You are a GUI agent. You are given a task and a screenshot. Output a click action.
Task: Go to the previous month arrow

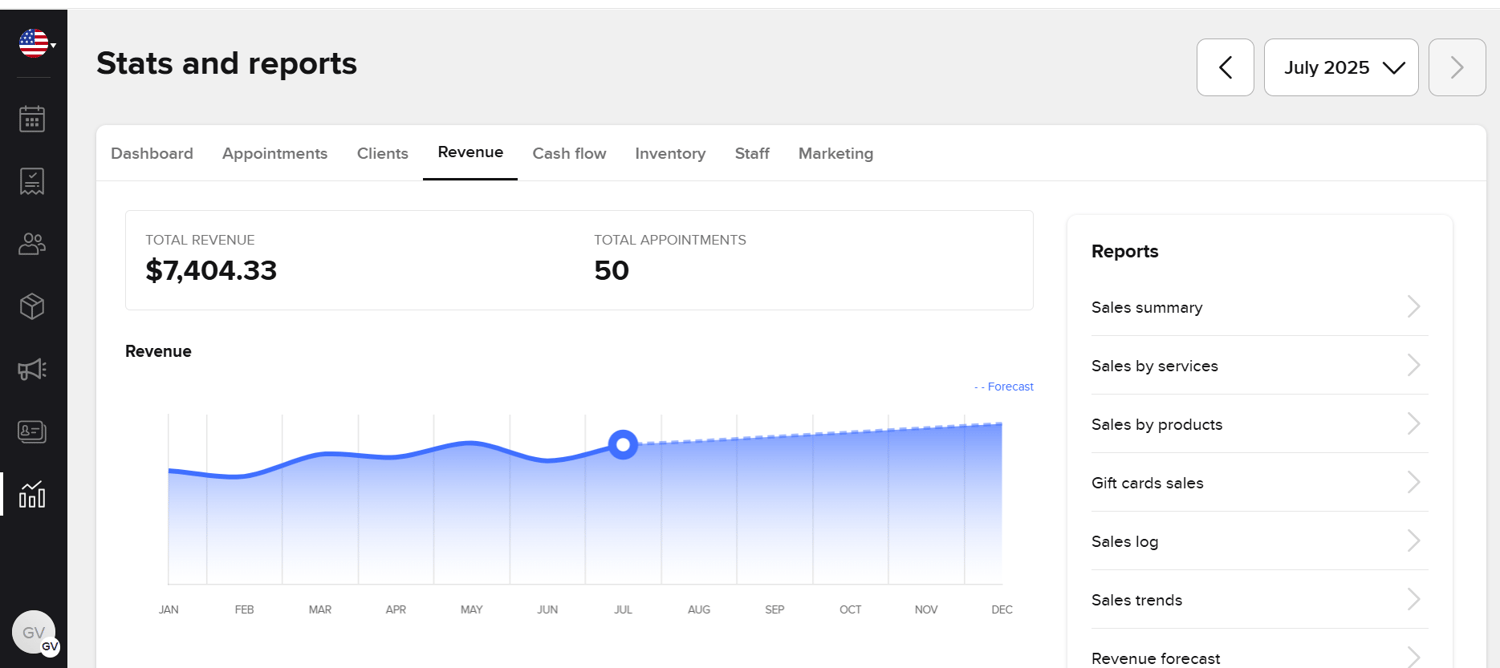[1225, 68]
